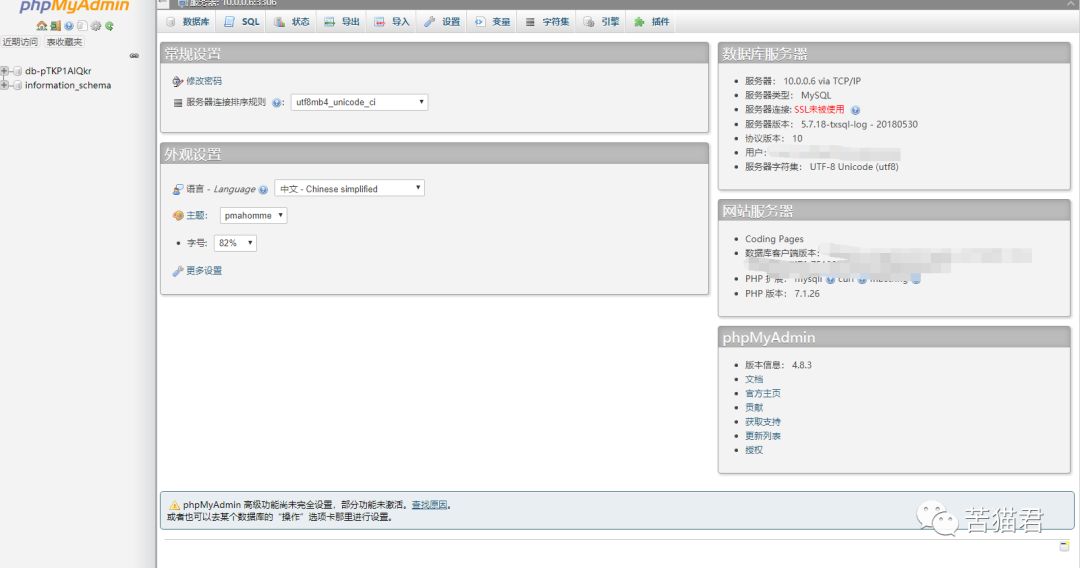Click the server address 10.0.0.6:3306 in breadcrumb
This screenshot has width=1080, height=568.
coord(249,3)
